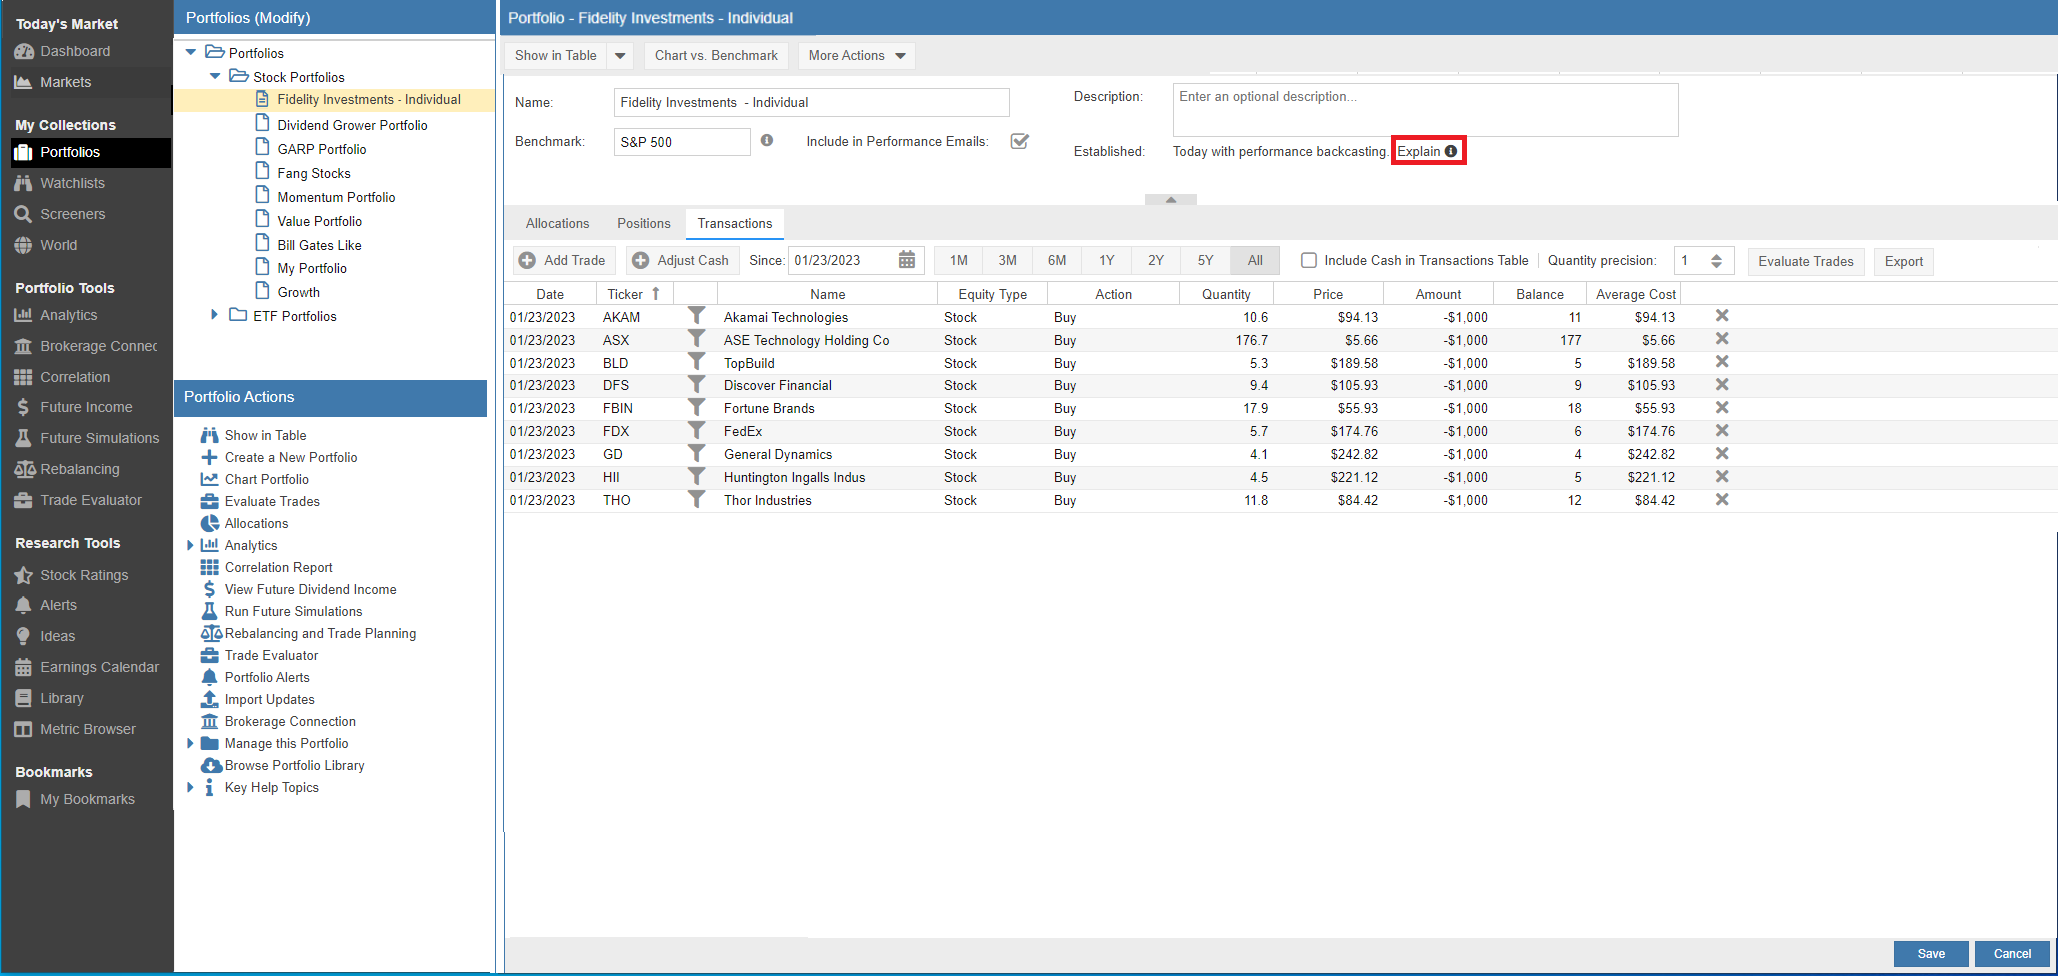
Task: Select the 1M time range
Action: pos(958,260)
